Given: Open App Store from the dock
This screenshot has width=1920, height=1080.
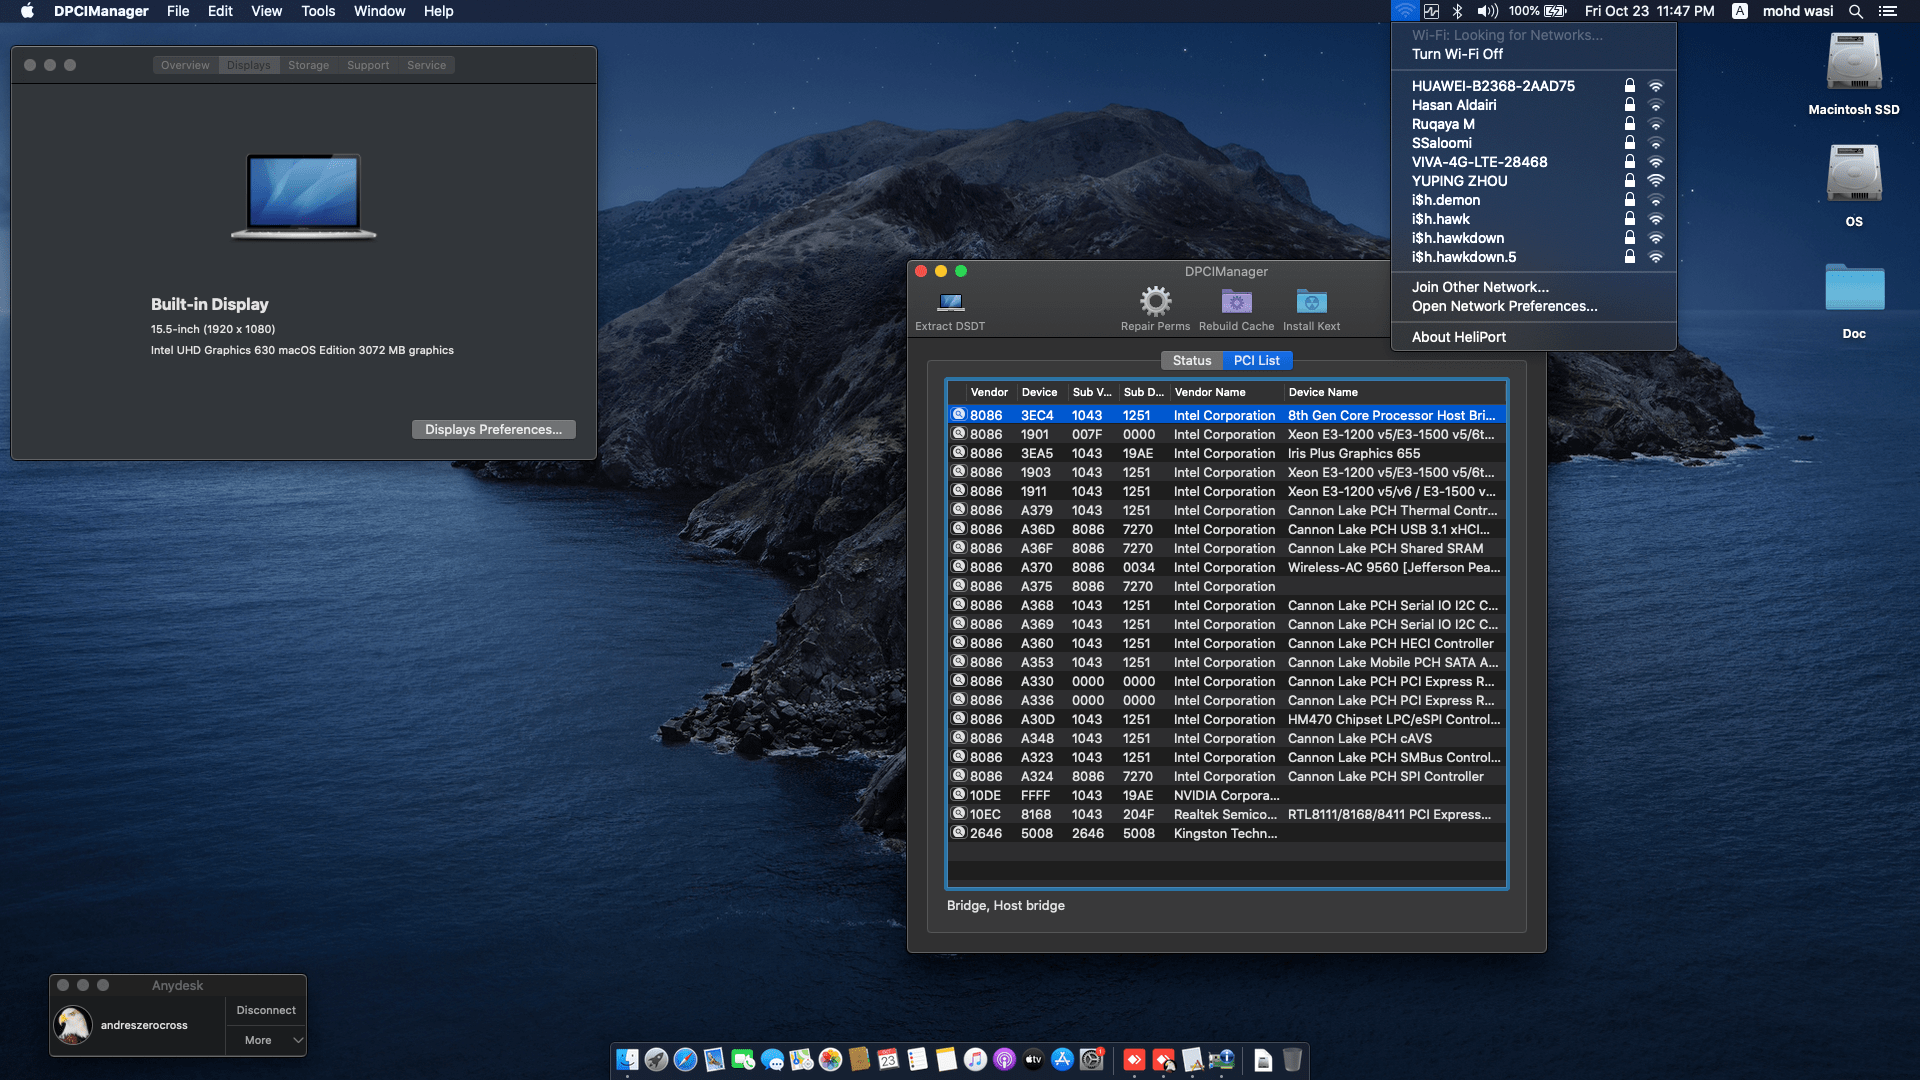Looking at the screenshot, I should (1062, 1060).
